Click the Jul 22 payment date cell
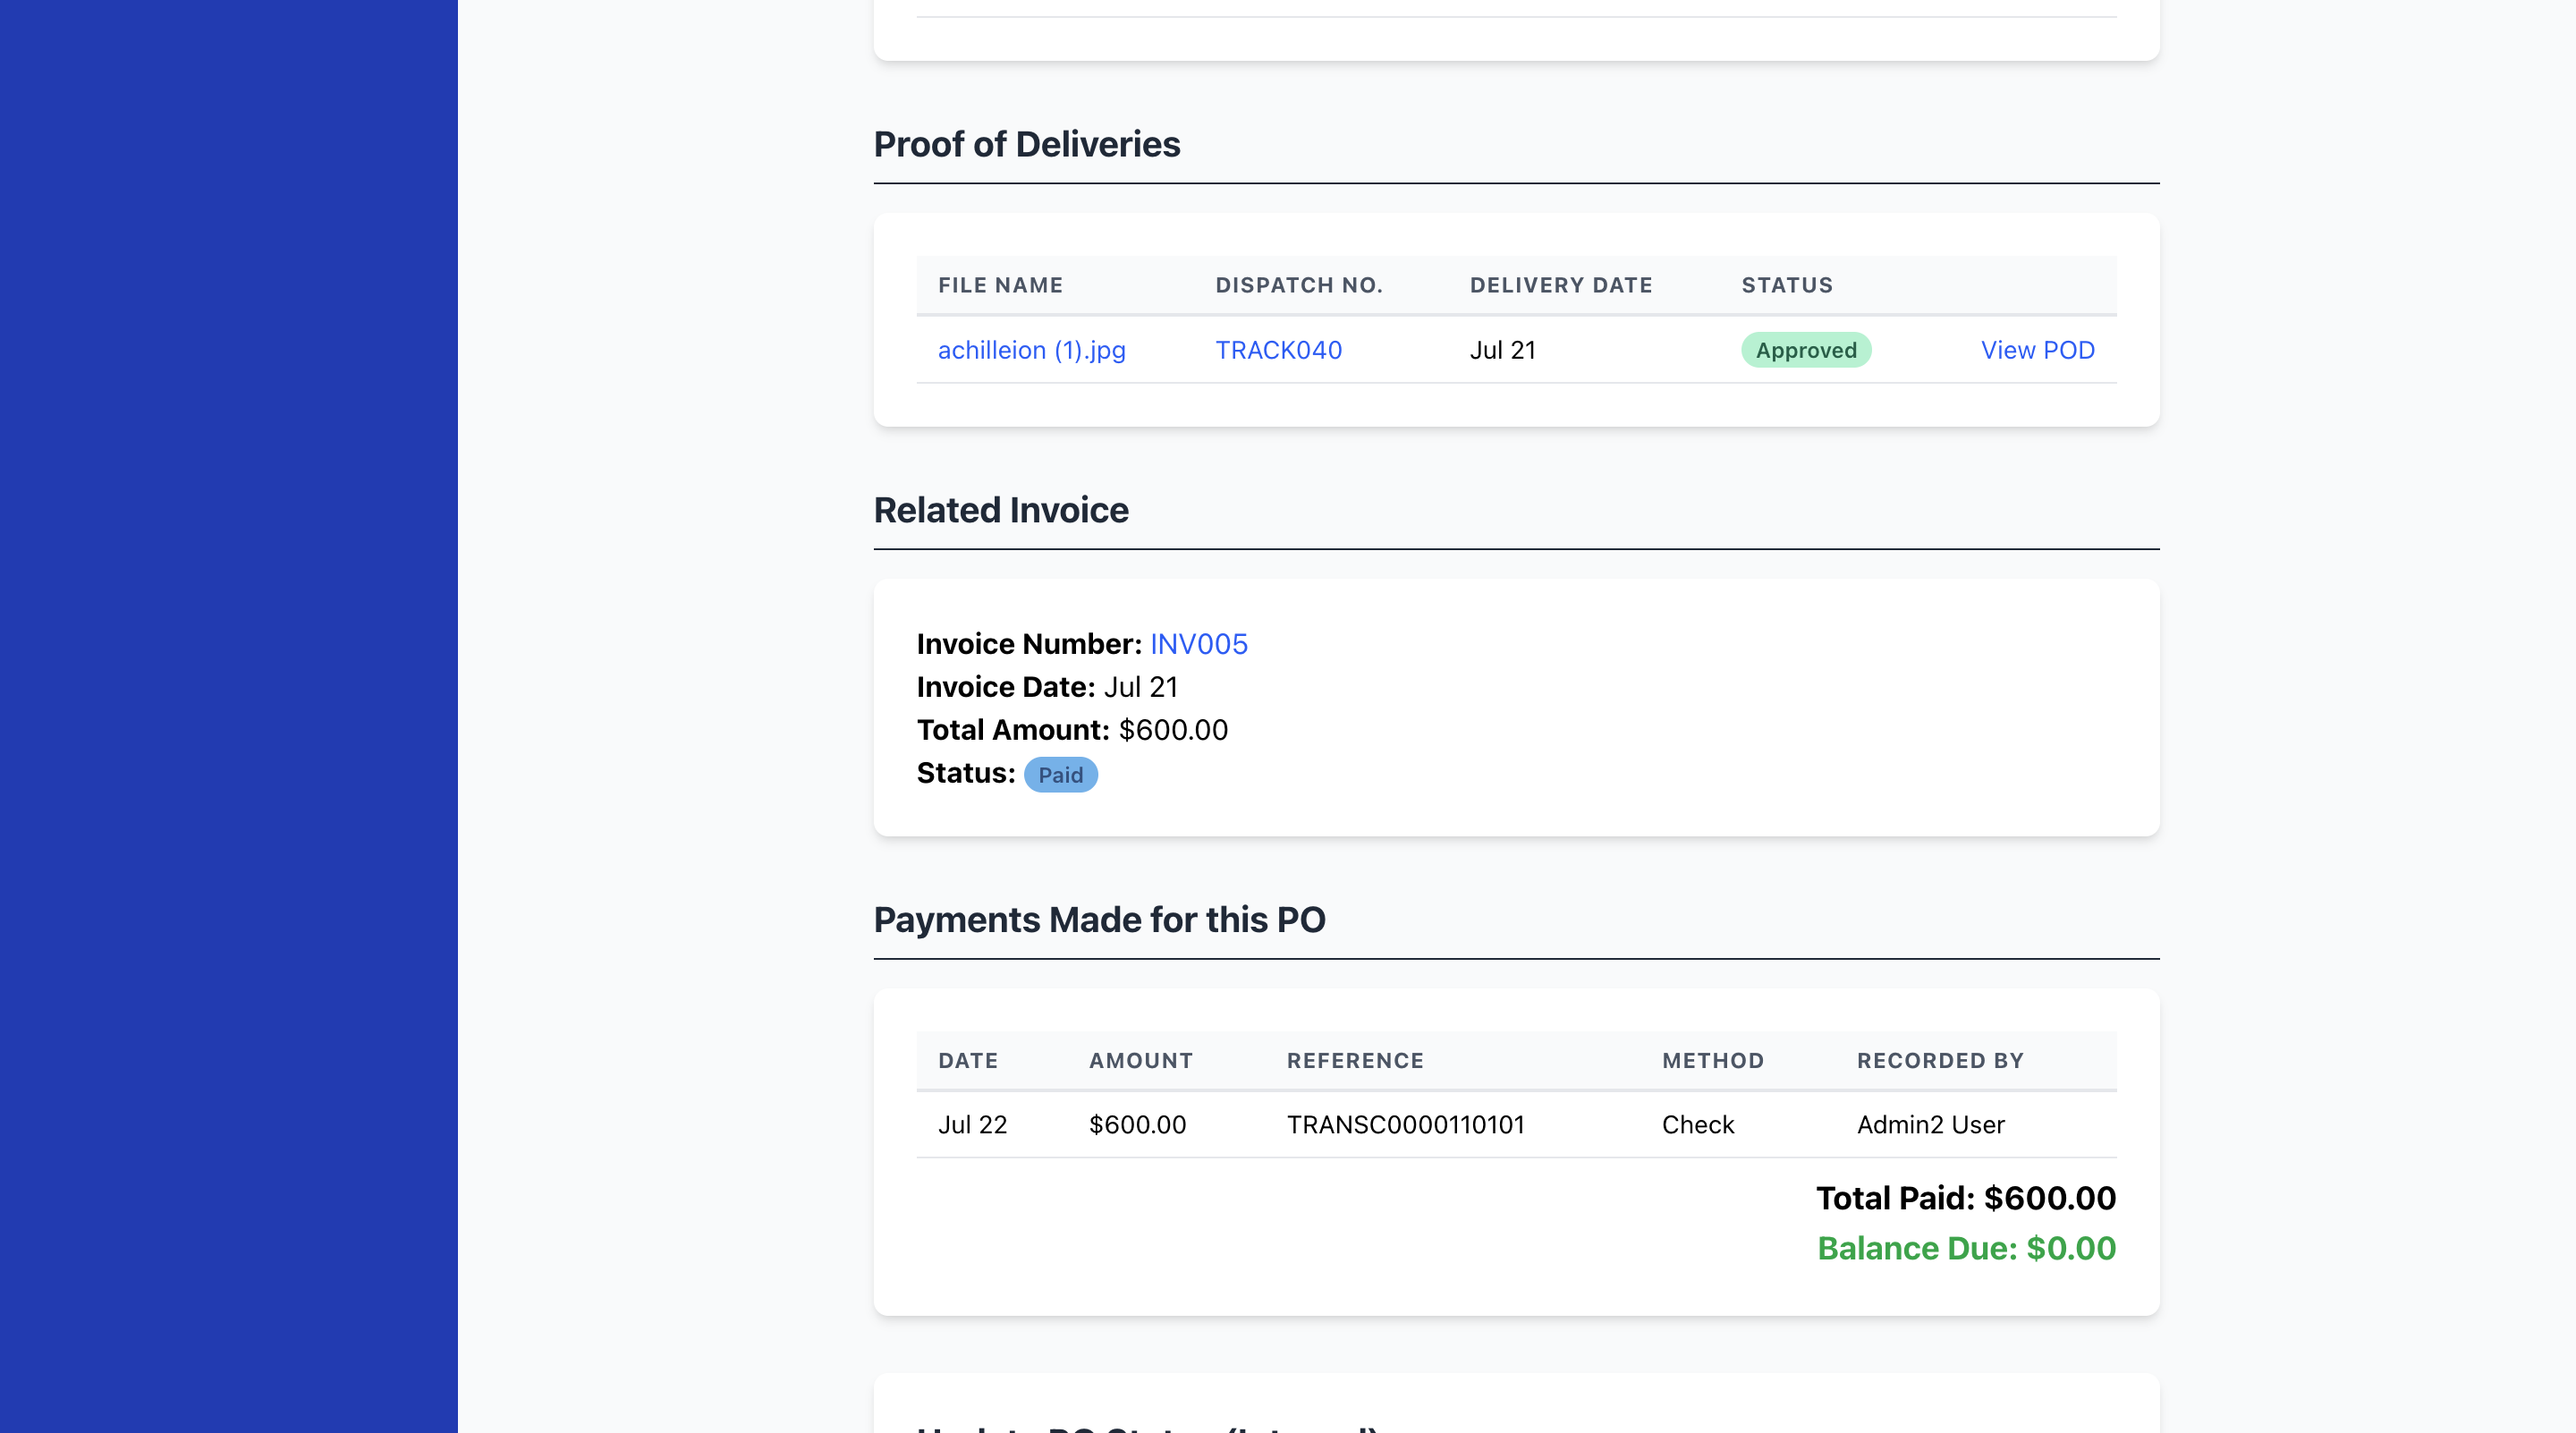The width and height of the screenshot is (2576, 1433). pyautogui.click(x=972, y=1124)
